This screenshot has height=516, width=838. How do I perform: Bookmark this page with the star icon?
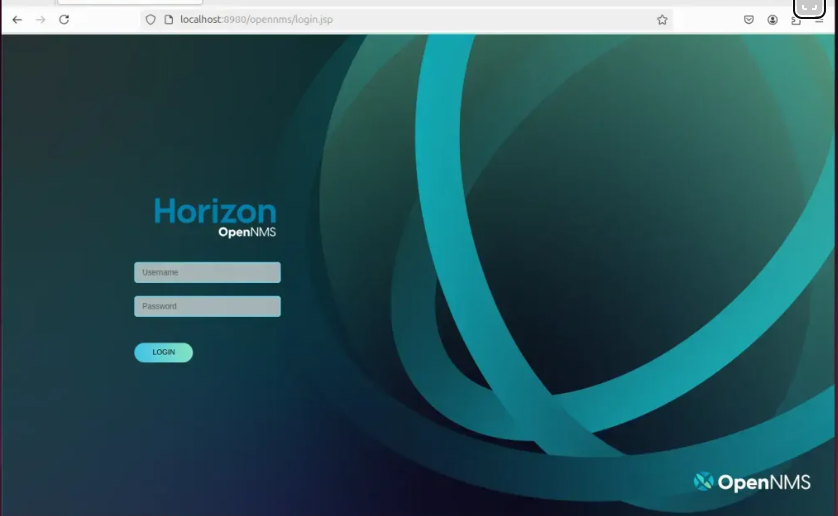click(x=662, y=19)
